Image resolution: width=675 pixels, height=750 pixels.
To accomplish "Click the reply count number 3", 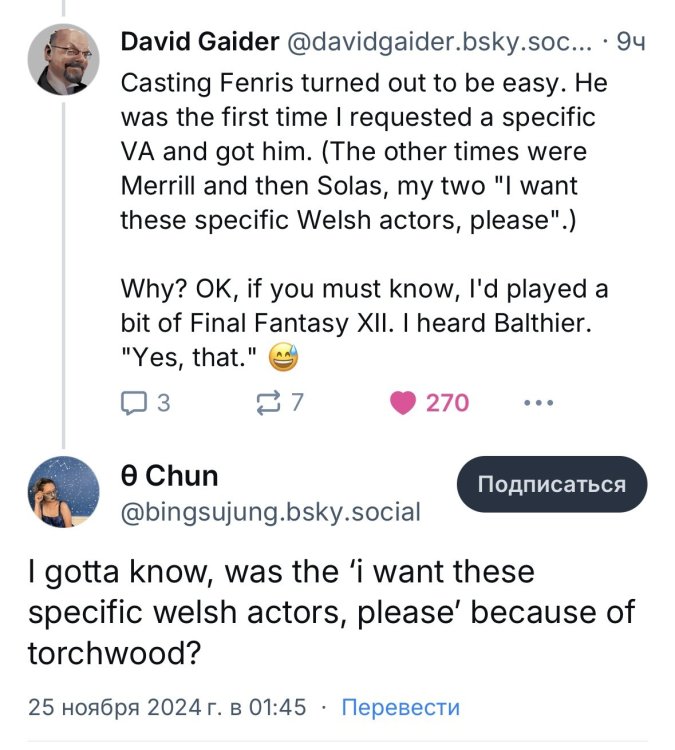I will (x=163, y=403).
